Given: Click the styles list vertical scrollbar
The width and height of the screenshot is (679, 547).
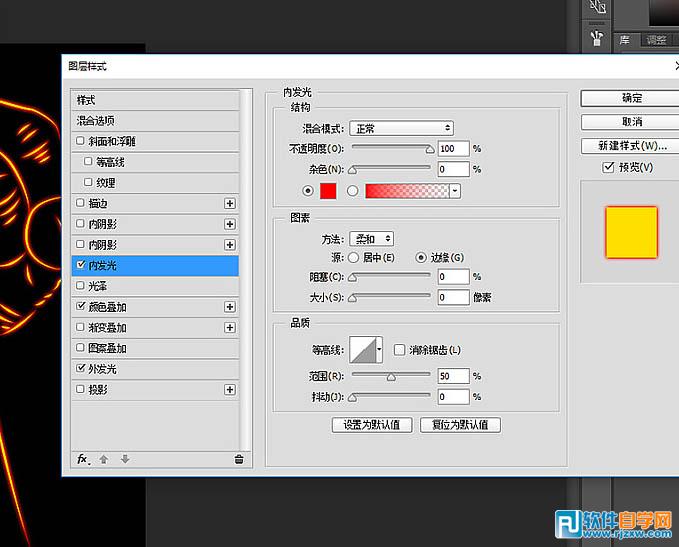Looking at the screenshot, I should (x=246, y=269).
